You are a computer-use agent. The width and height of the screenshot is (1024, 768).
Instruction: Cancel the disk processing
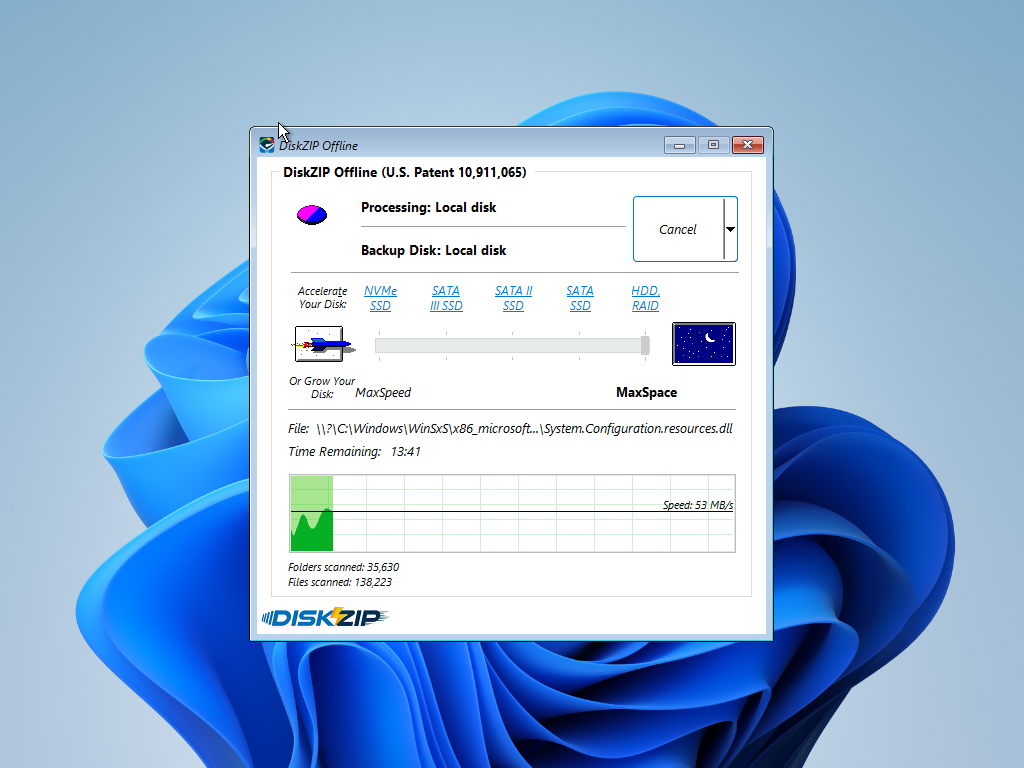(678, 229)
